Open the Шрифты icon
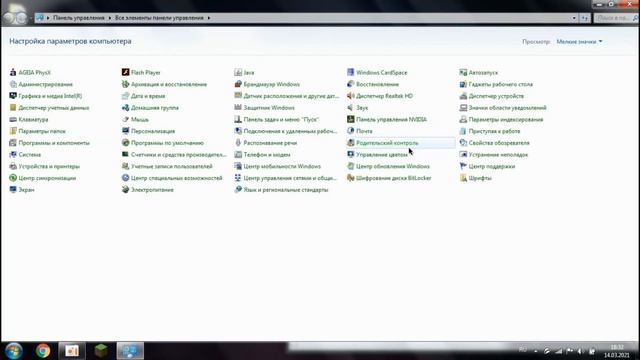Screen dimensions: 640x360 tap(463, 178)
